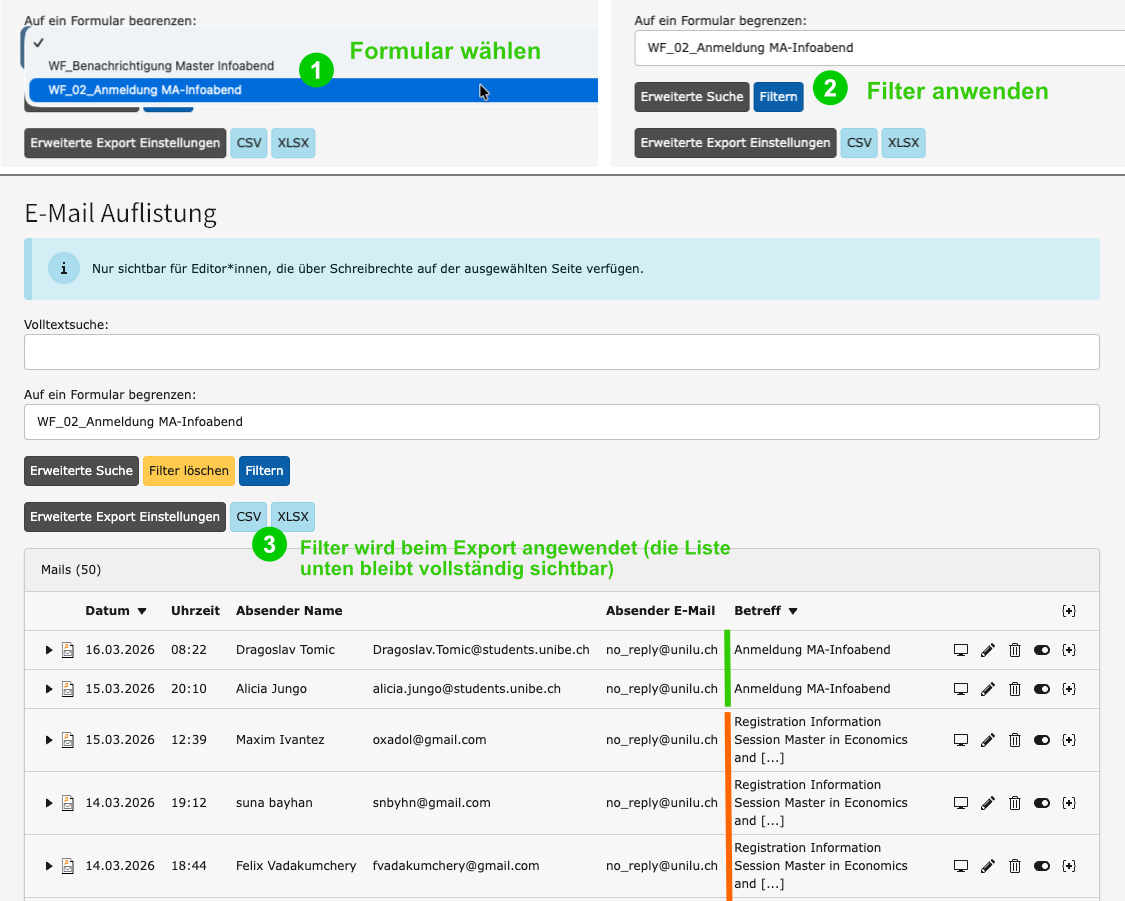Toggle visibility switch in Alicia Jungo's row

tap(1042, 689)
